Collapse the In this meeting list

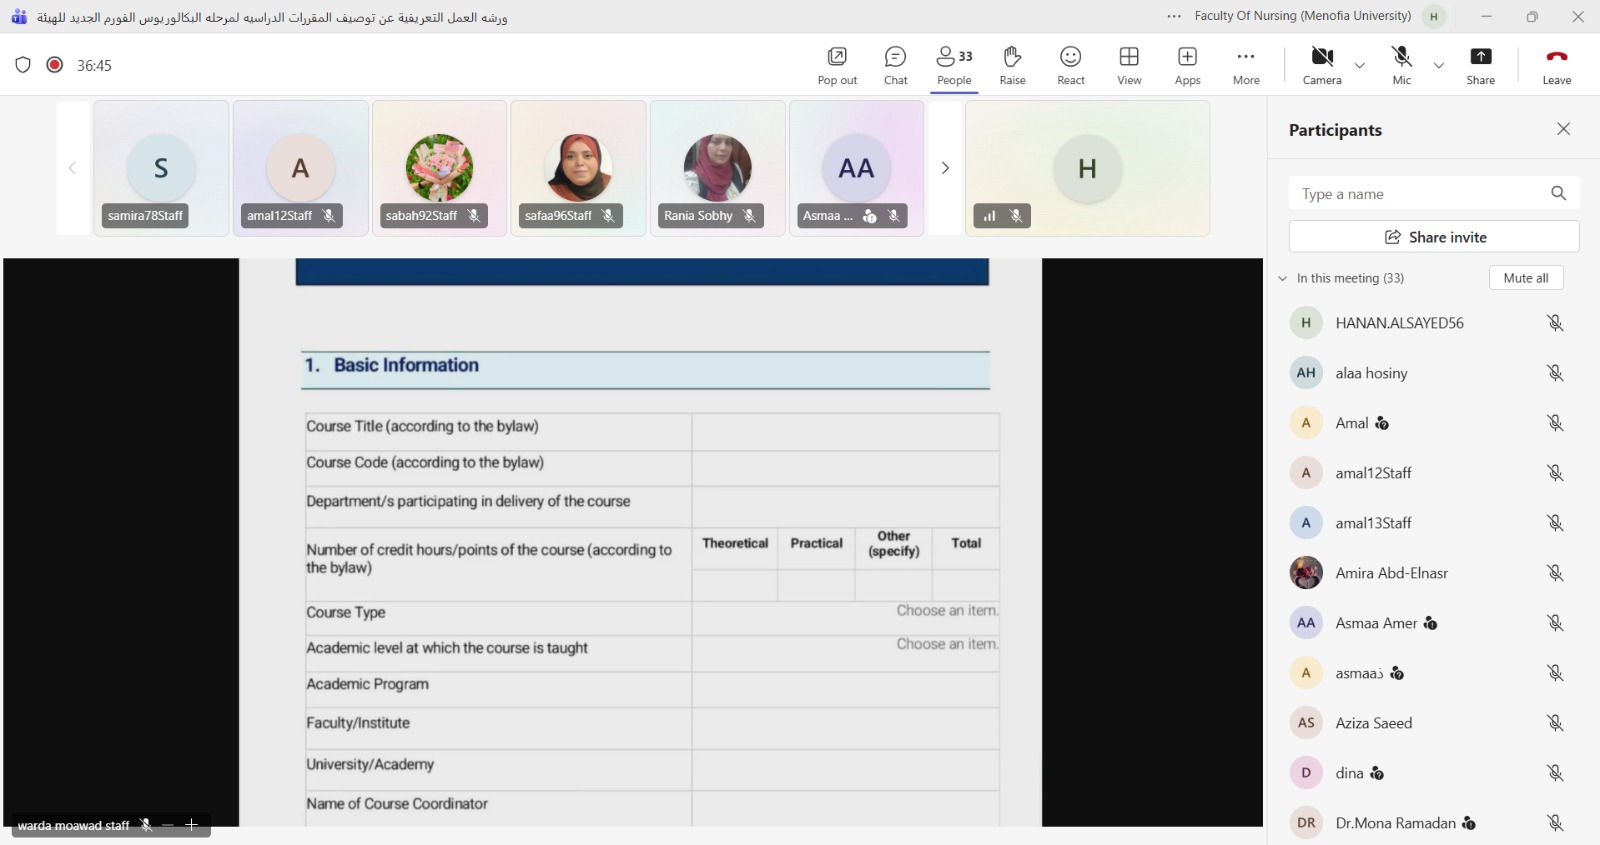(1283, 279)
